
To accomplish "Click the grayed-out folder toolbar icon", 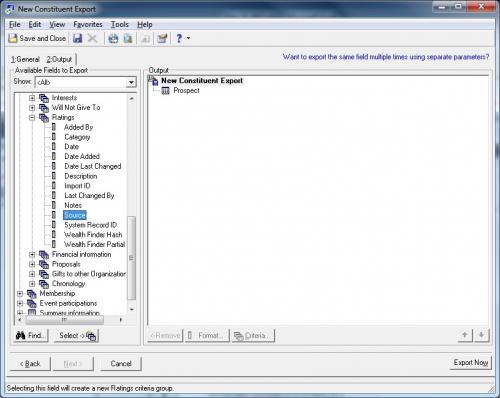I will pos(145,38).
